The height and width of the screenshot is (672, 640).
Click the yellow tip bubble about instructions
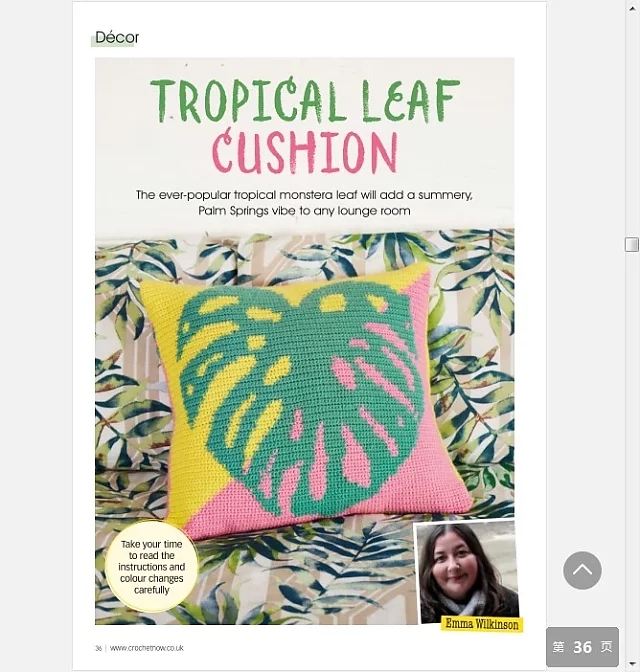[151, 567]
